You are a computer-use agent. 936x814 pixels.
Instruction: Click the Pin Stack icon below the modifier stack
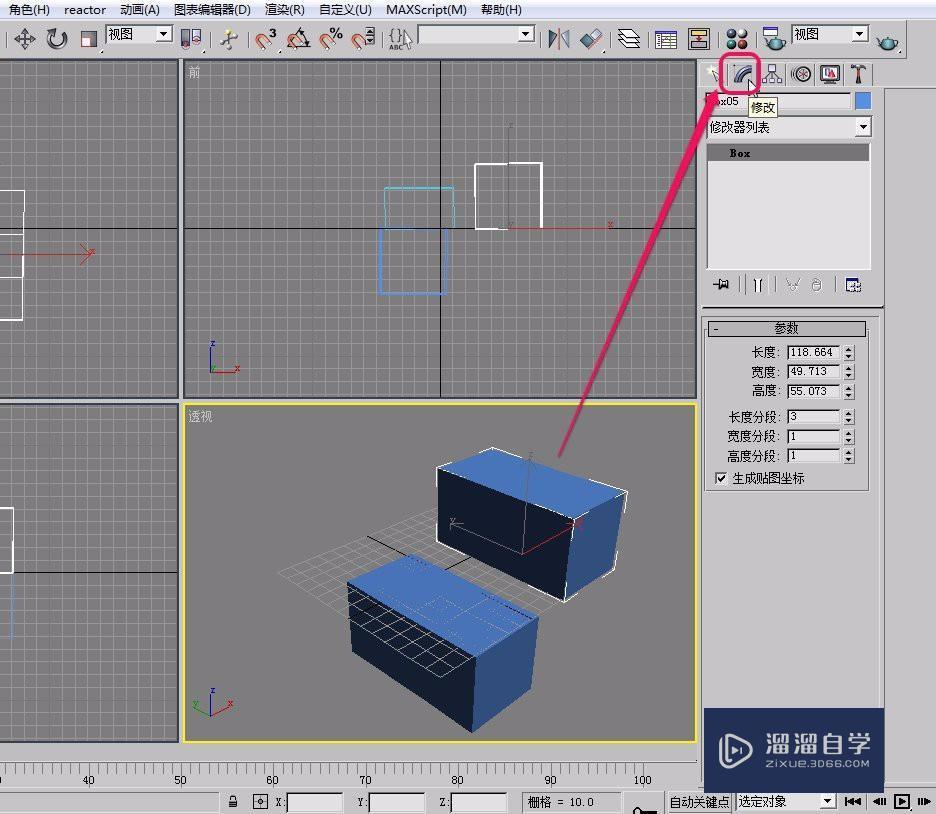pyautogui.click(x=720, y=284)
